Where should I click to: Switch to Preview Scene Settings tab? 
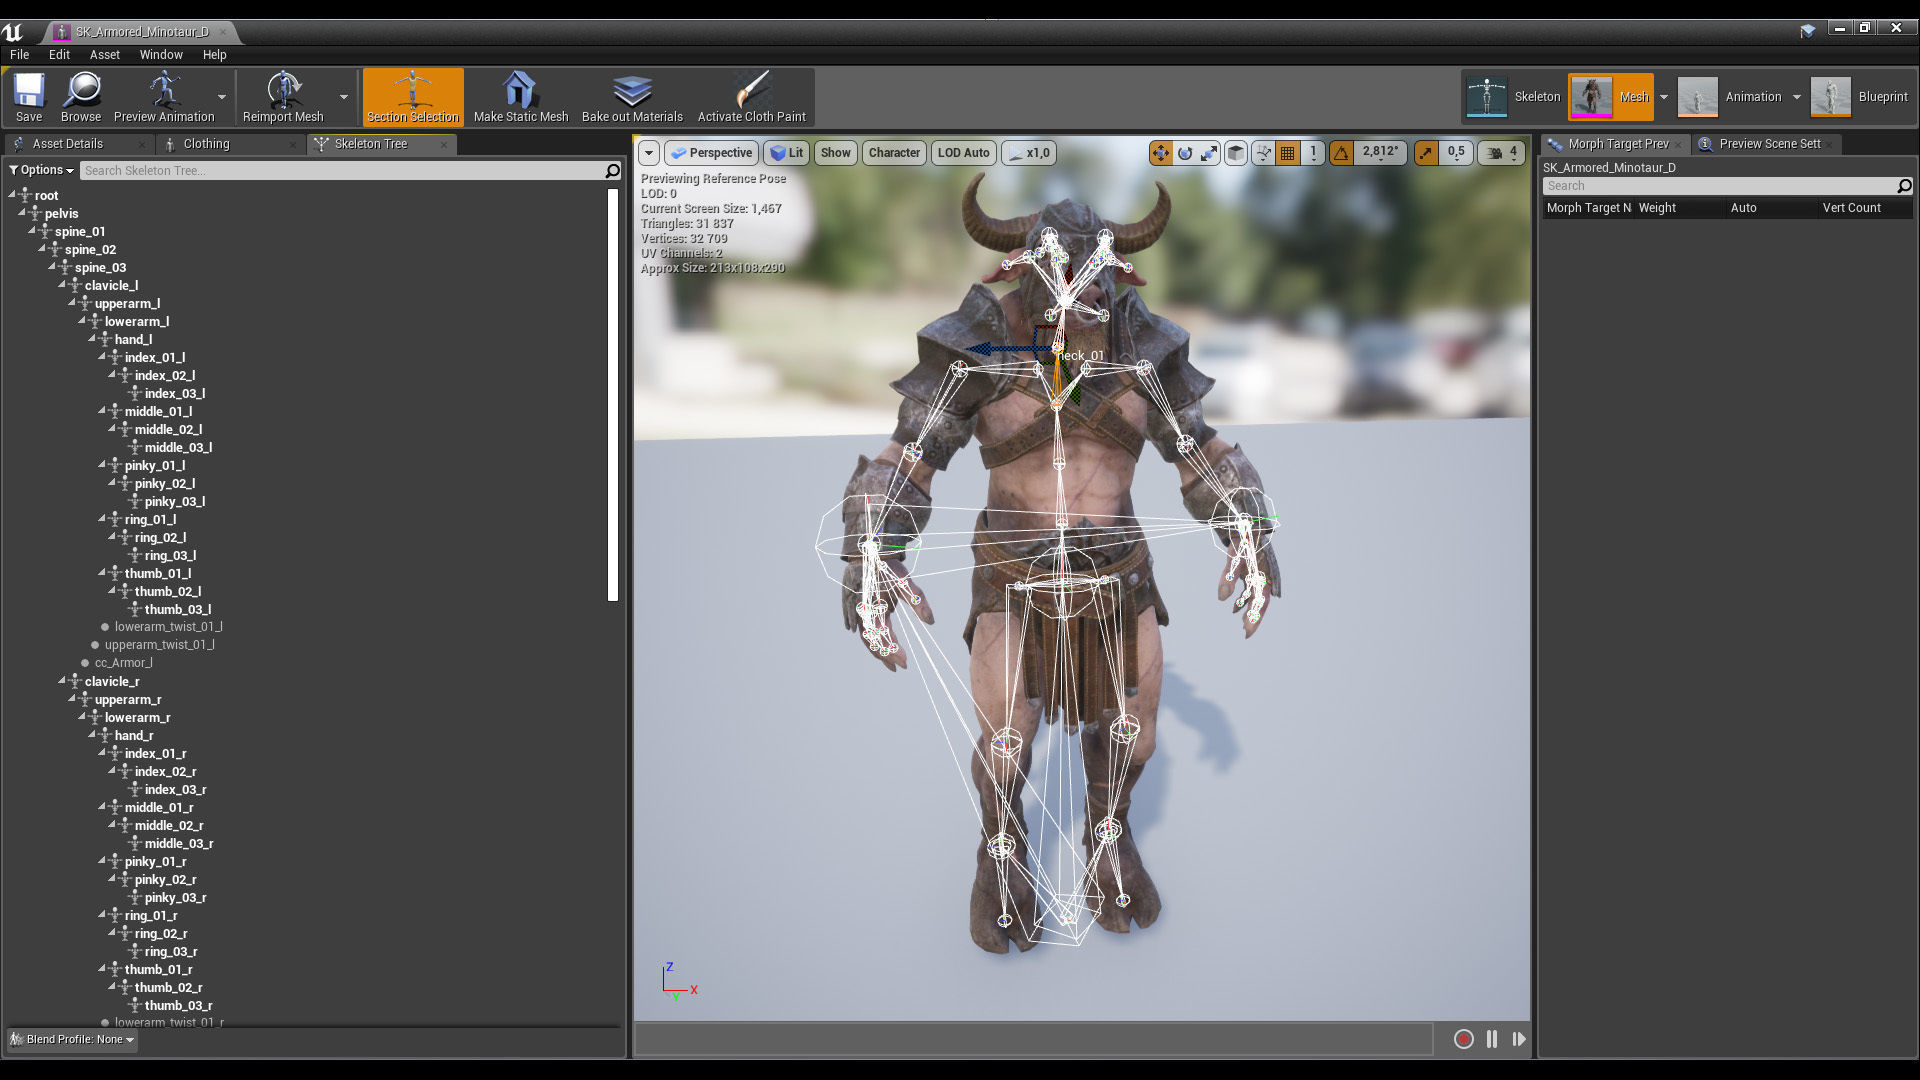tap(1769, 144)
